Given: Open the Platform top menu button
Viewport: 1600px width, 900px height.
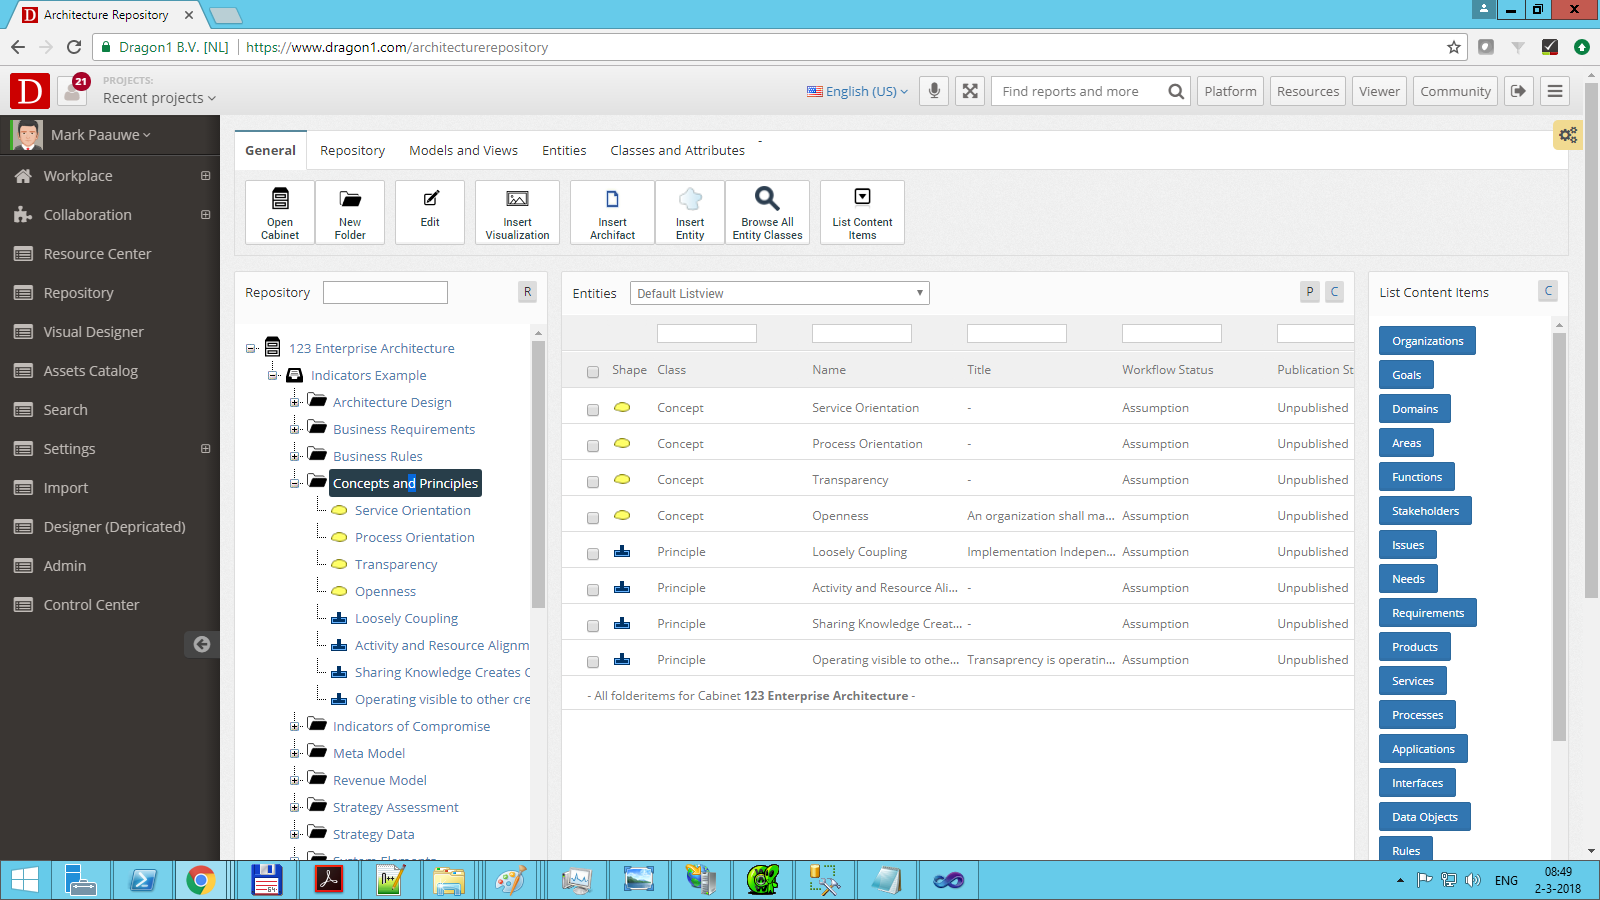Looking at the screenshot, I should [1230, 91].
